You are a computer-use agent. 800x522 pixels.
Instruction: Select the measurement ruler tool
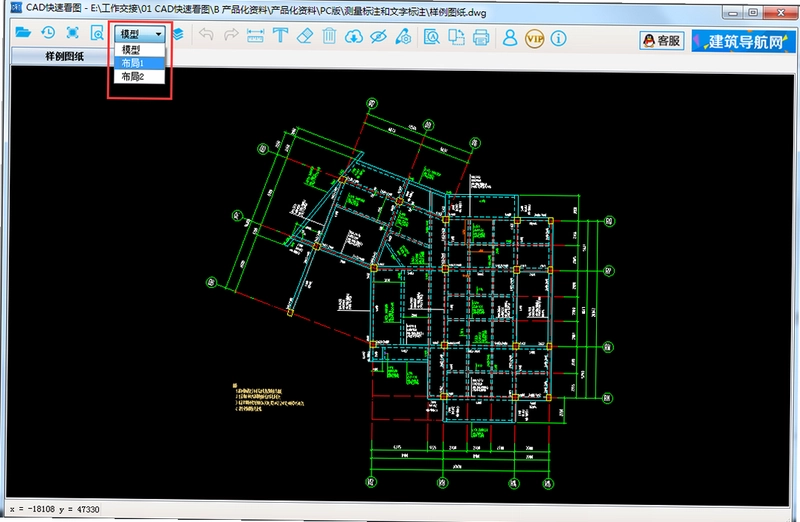pyautogui.click(x=255, y=36)
